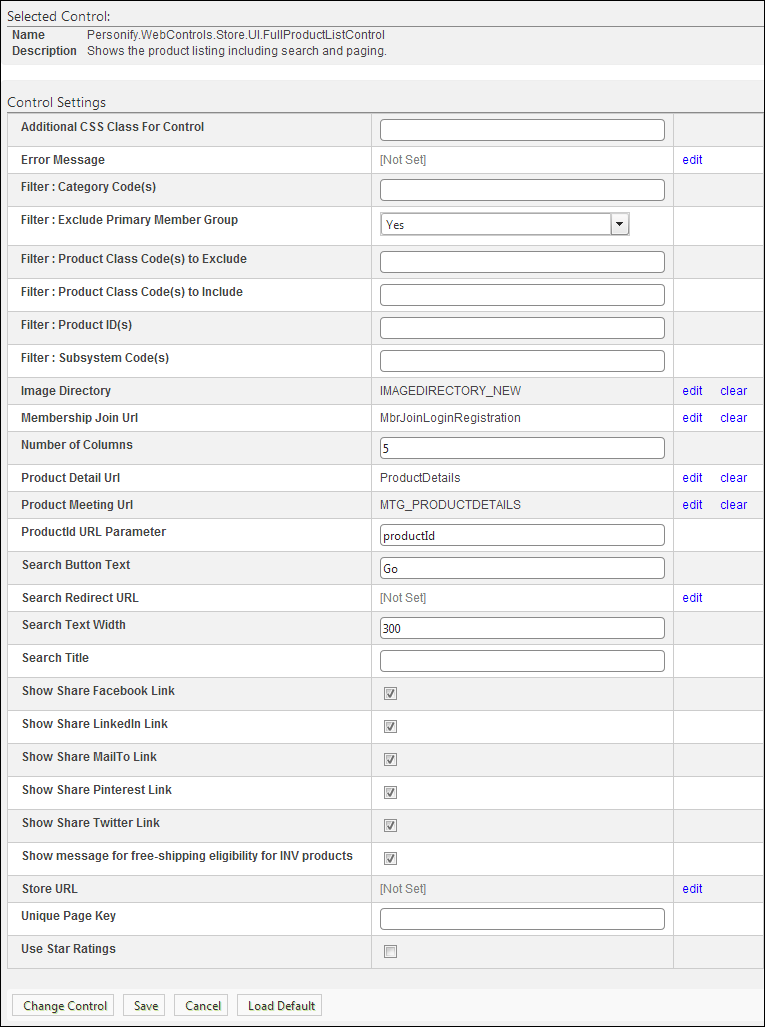Open Exclude Primary Member Group dropdown
Viewport: 765px width, 1027px height.
point(505,224)
